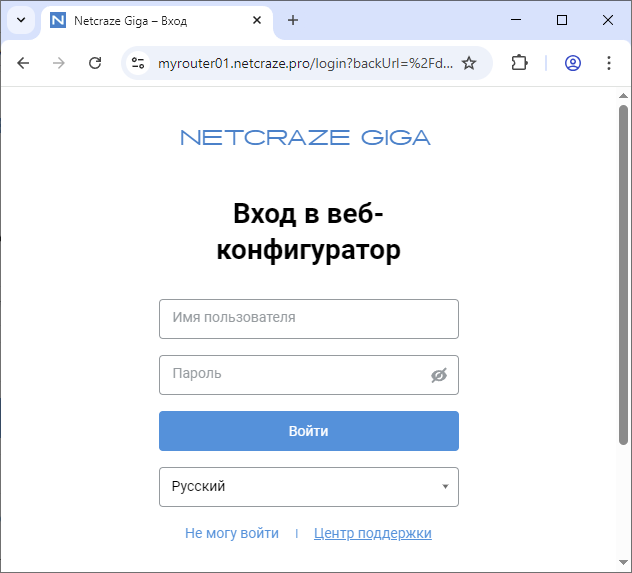Reload the page with refresh icon
The width and height of the screenshot is (632, 573).
[x=95, y=63]
